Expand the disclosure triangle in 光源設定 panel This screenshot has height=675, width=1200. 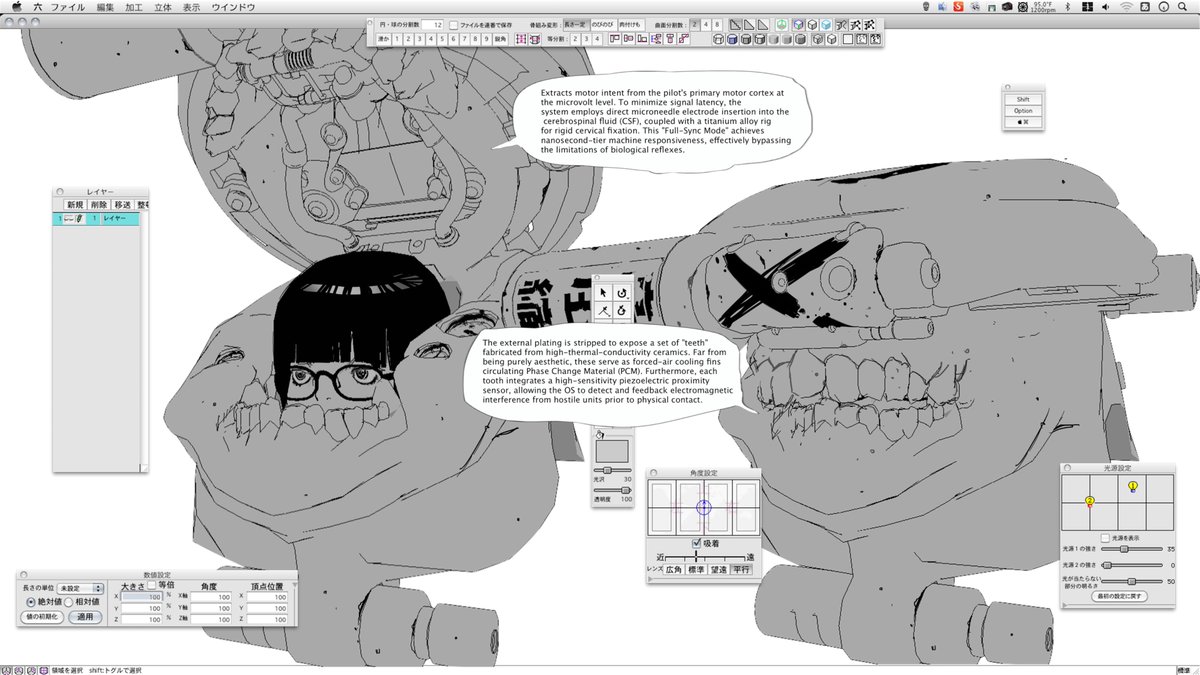coord(1064,605)
